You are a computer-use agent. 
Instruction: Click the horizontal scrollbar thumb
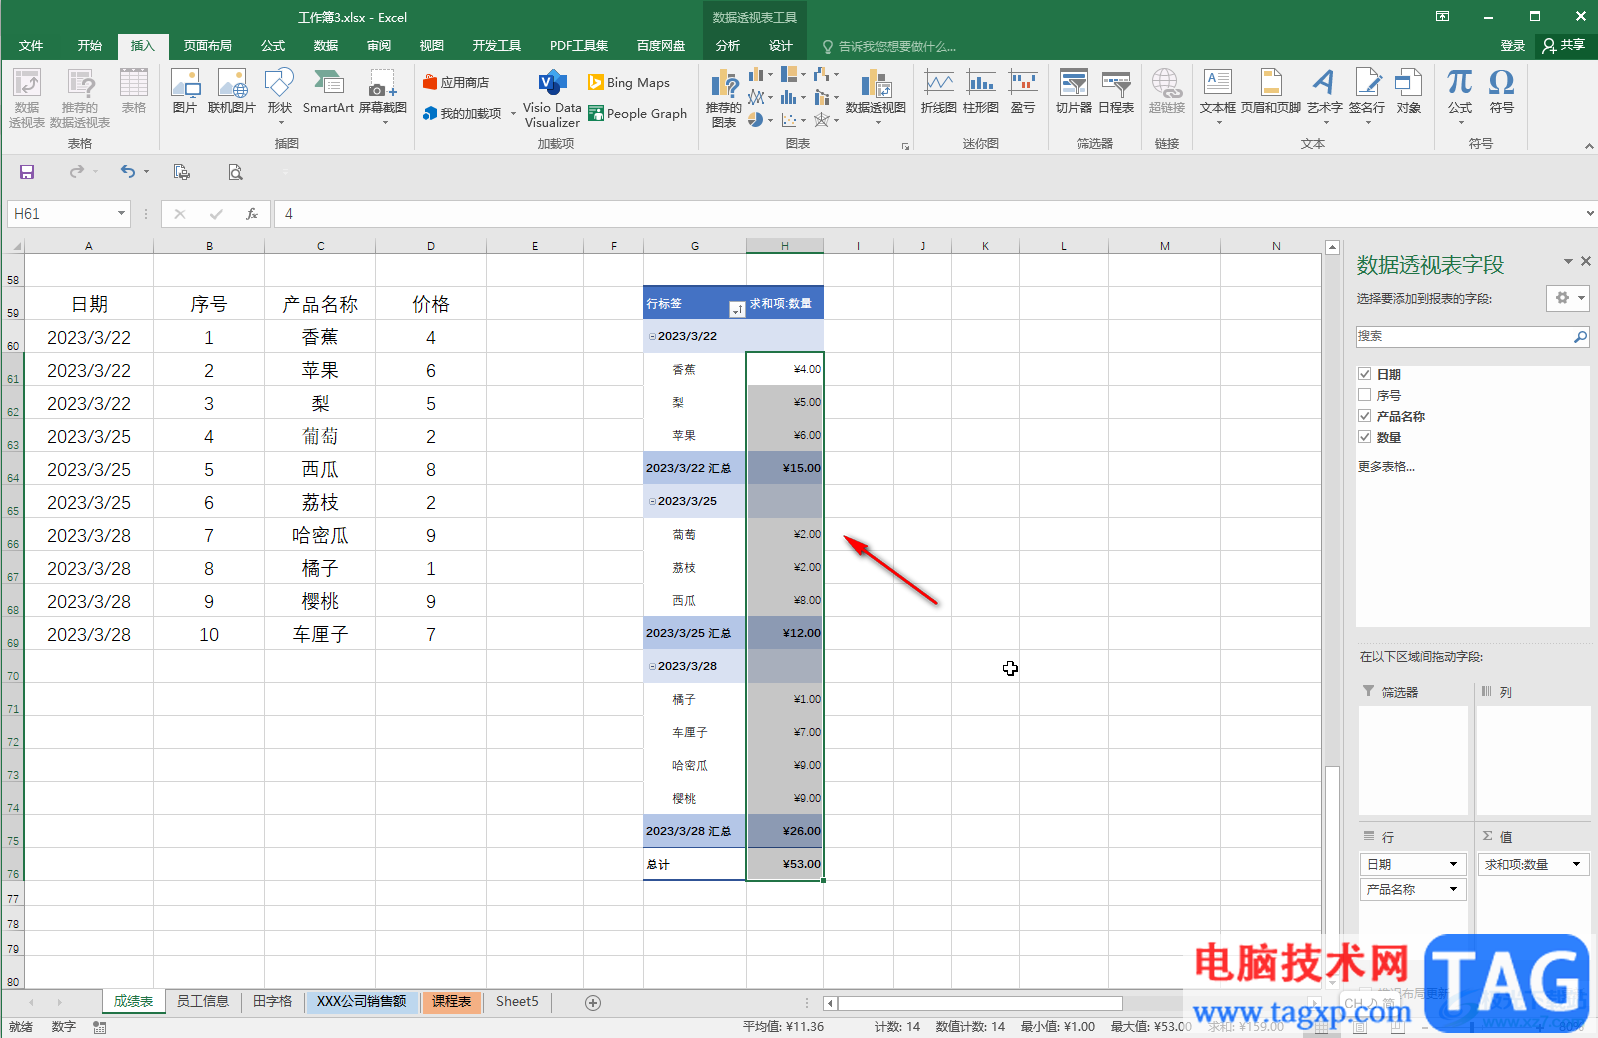click(980, 1003)
